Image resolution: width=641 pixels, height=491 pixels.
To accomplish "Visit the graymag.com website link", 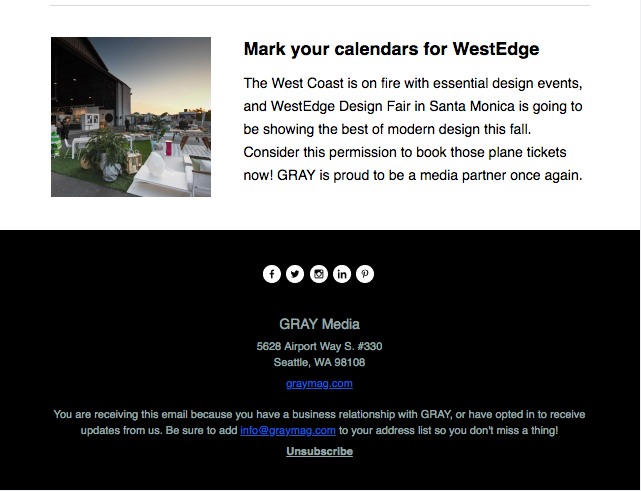I will 319,383.
